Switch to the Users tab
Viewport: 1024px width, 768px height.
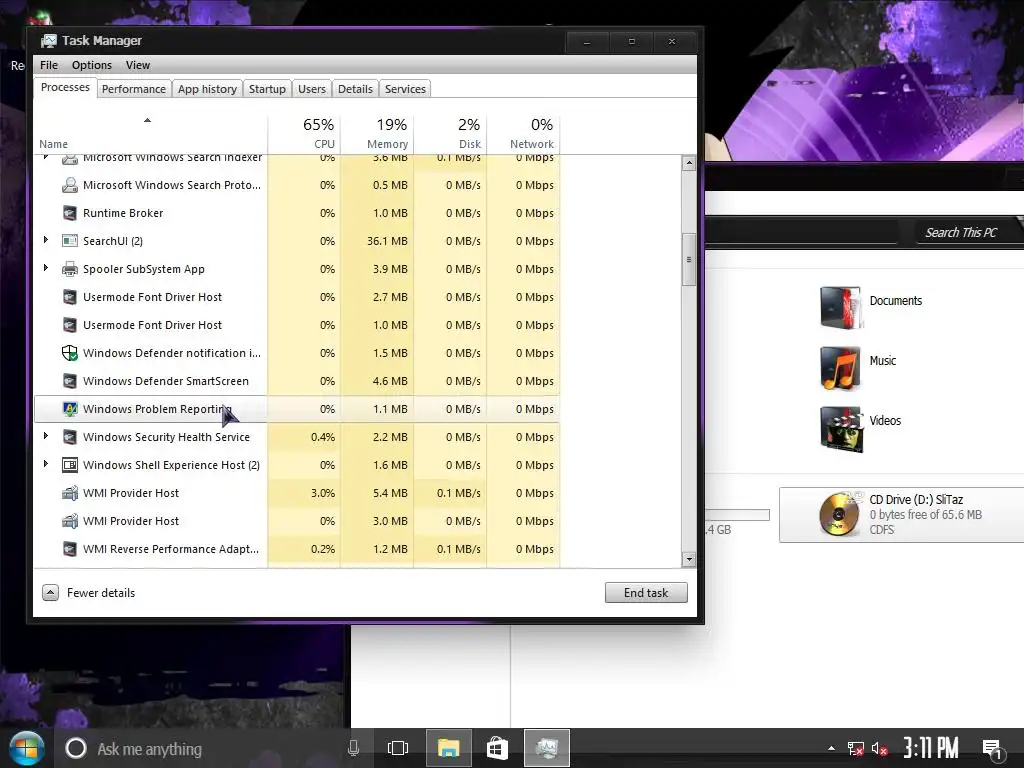pos(312,89)
